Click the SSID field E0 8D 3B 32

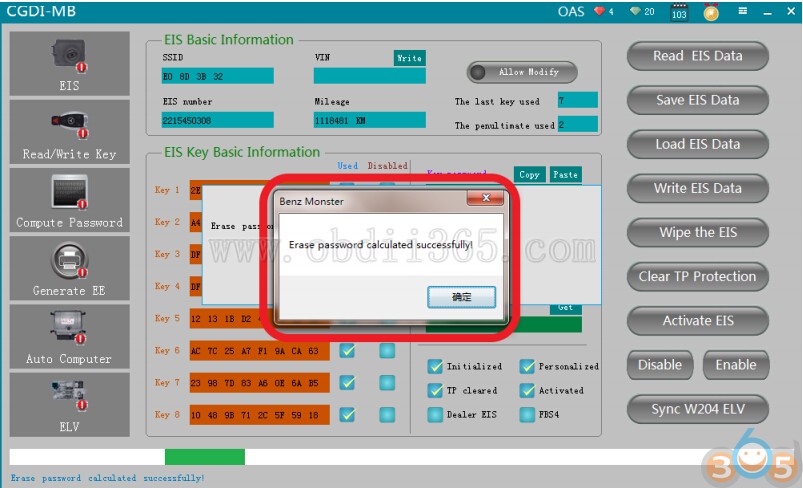click(x=218, y=76)
